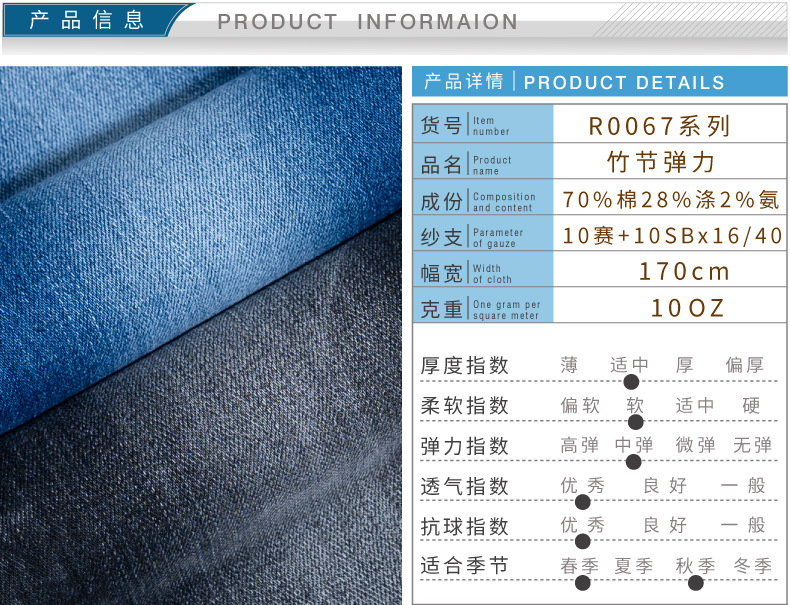This screenshot has height=605, width=790.
Task: Click the 弹力指数 row label
Action: coord(465,446)
